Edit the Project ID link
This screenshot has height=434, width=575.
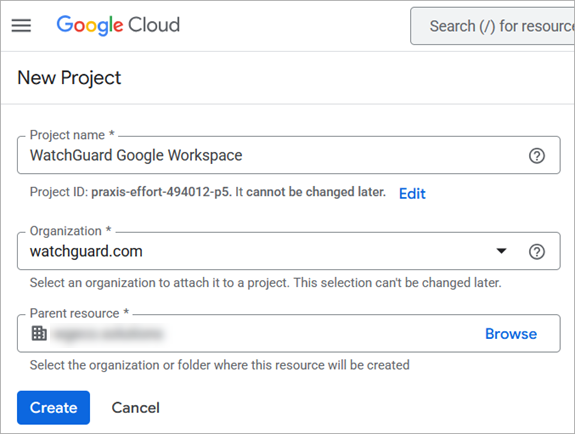pyautogui.click(x=412, y=193)
